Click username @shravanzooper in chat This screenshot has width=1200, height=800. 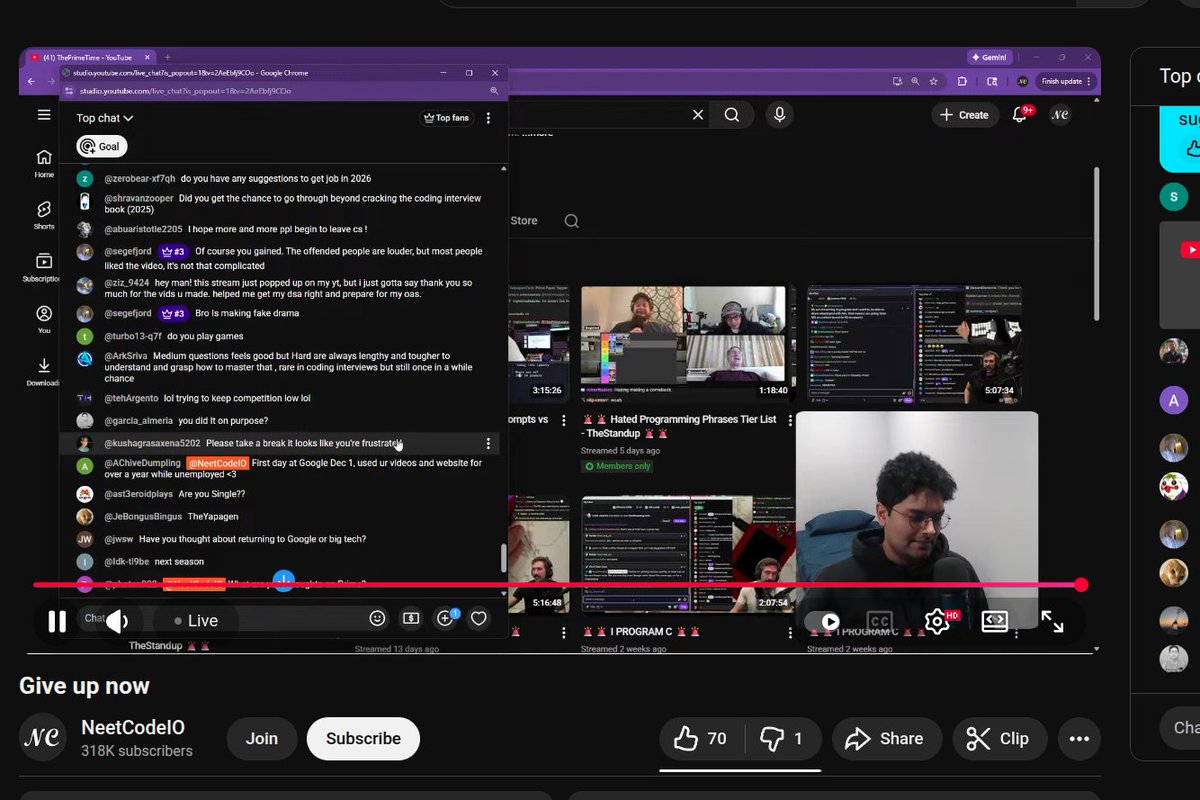click(139, 198)
